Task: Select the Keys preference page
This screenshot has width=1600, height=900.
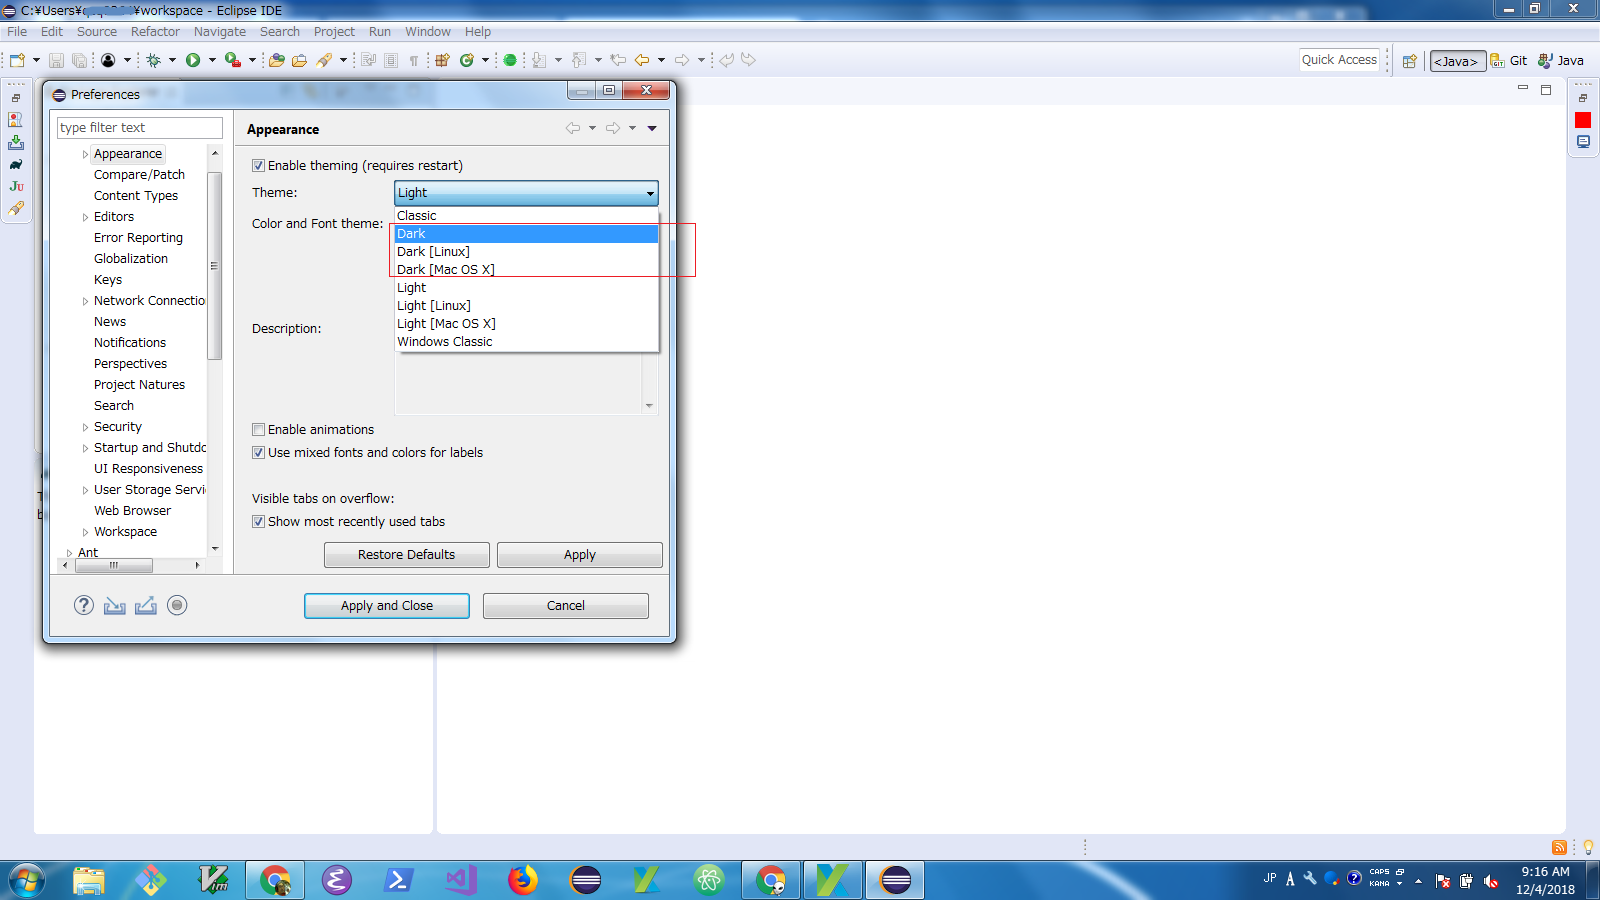Action: 108,280
